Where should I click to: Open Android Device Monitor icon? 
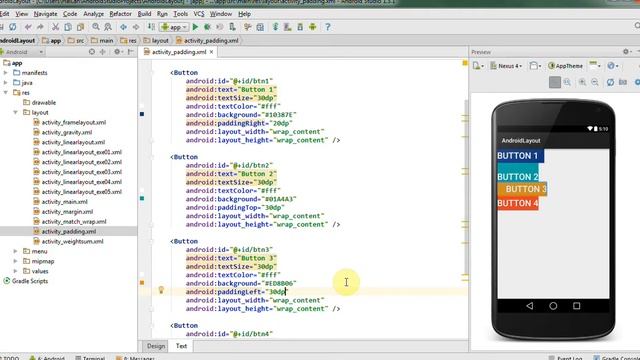click(313, 27)
